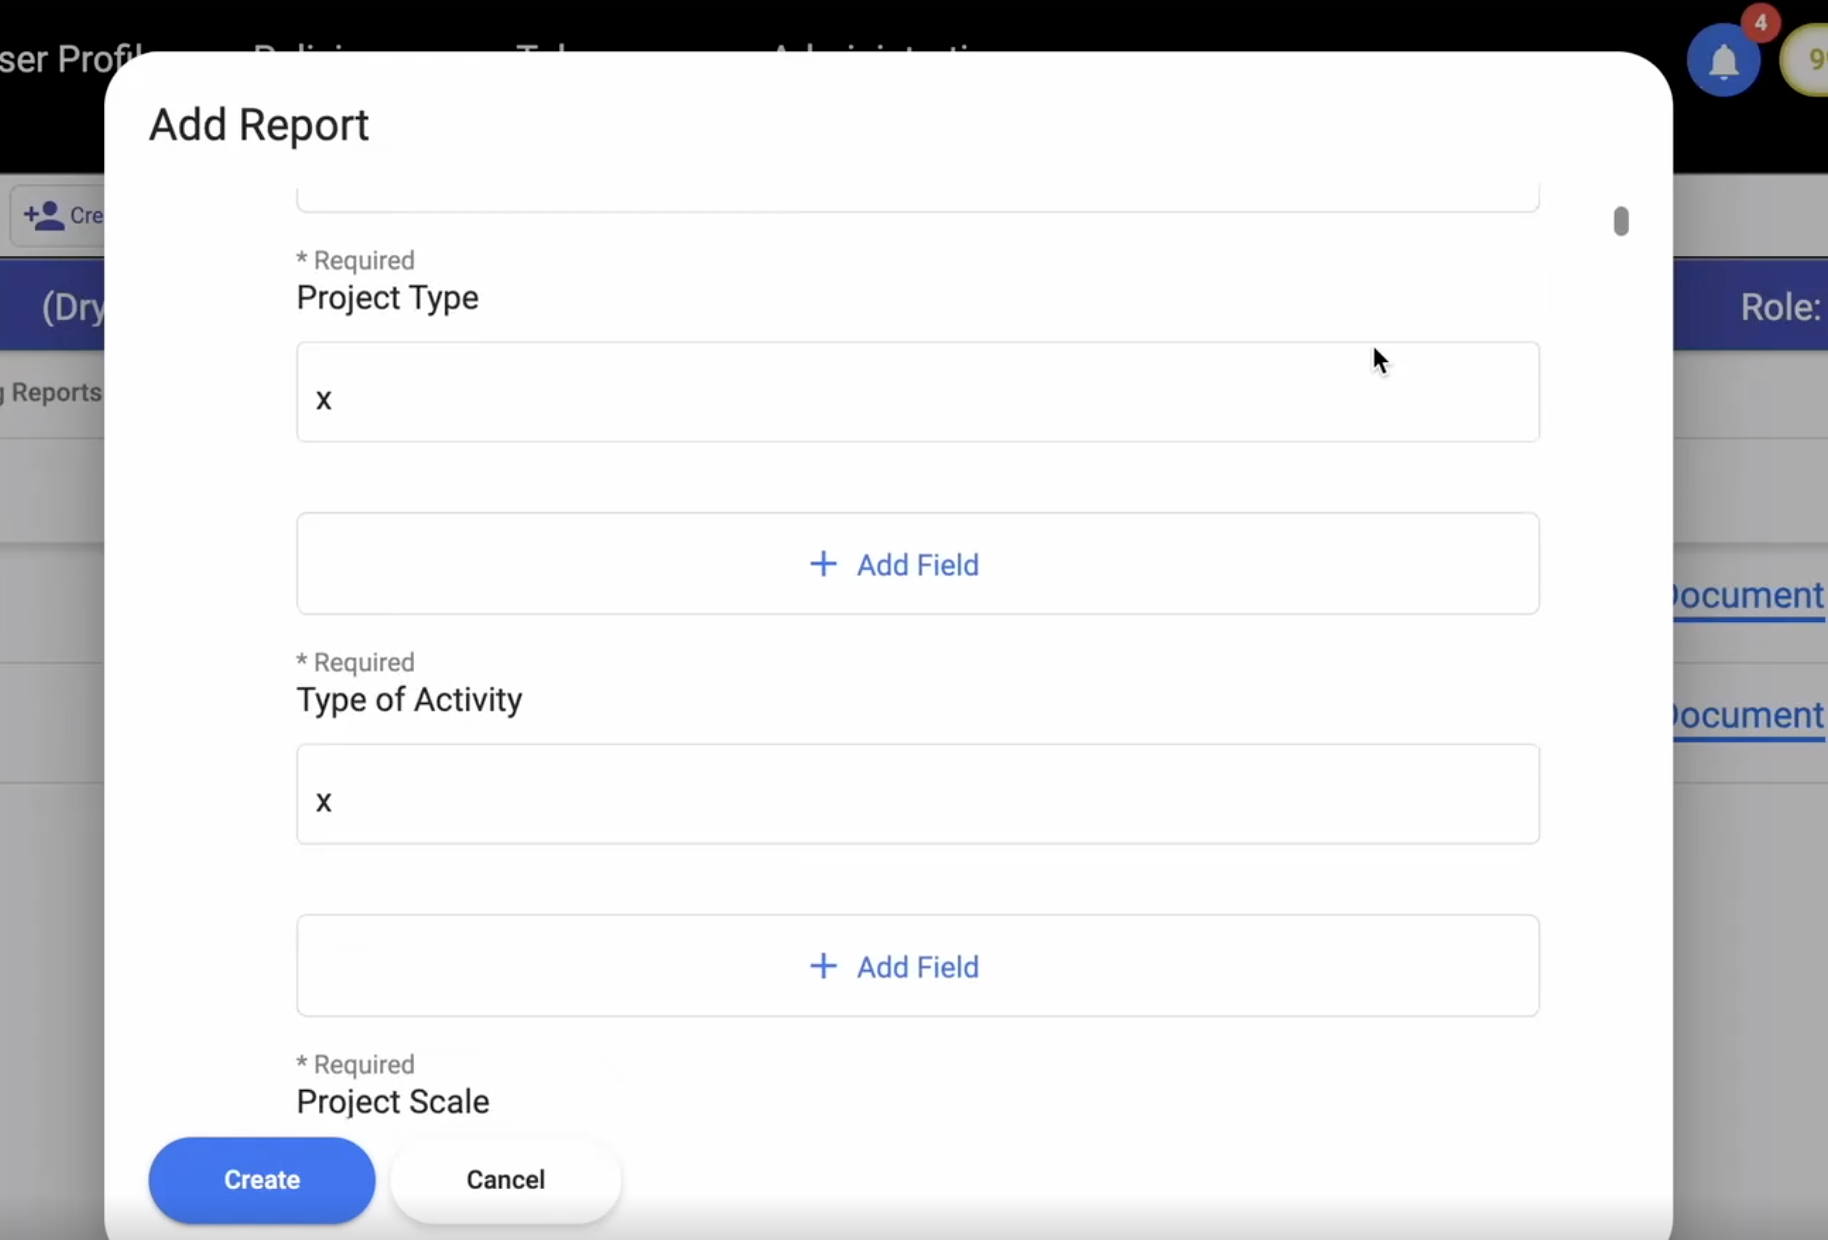Cancel the Add Report dialog
This screenshot has width=1828, height=1240.
click(505, 1180)
